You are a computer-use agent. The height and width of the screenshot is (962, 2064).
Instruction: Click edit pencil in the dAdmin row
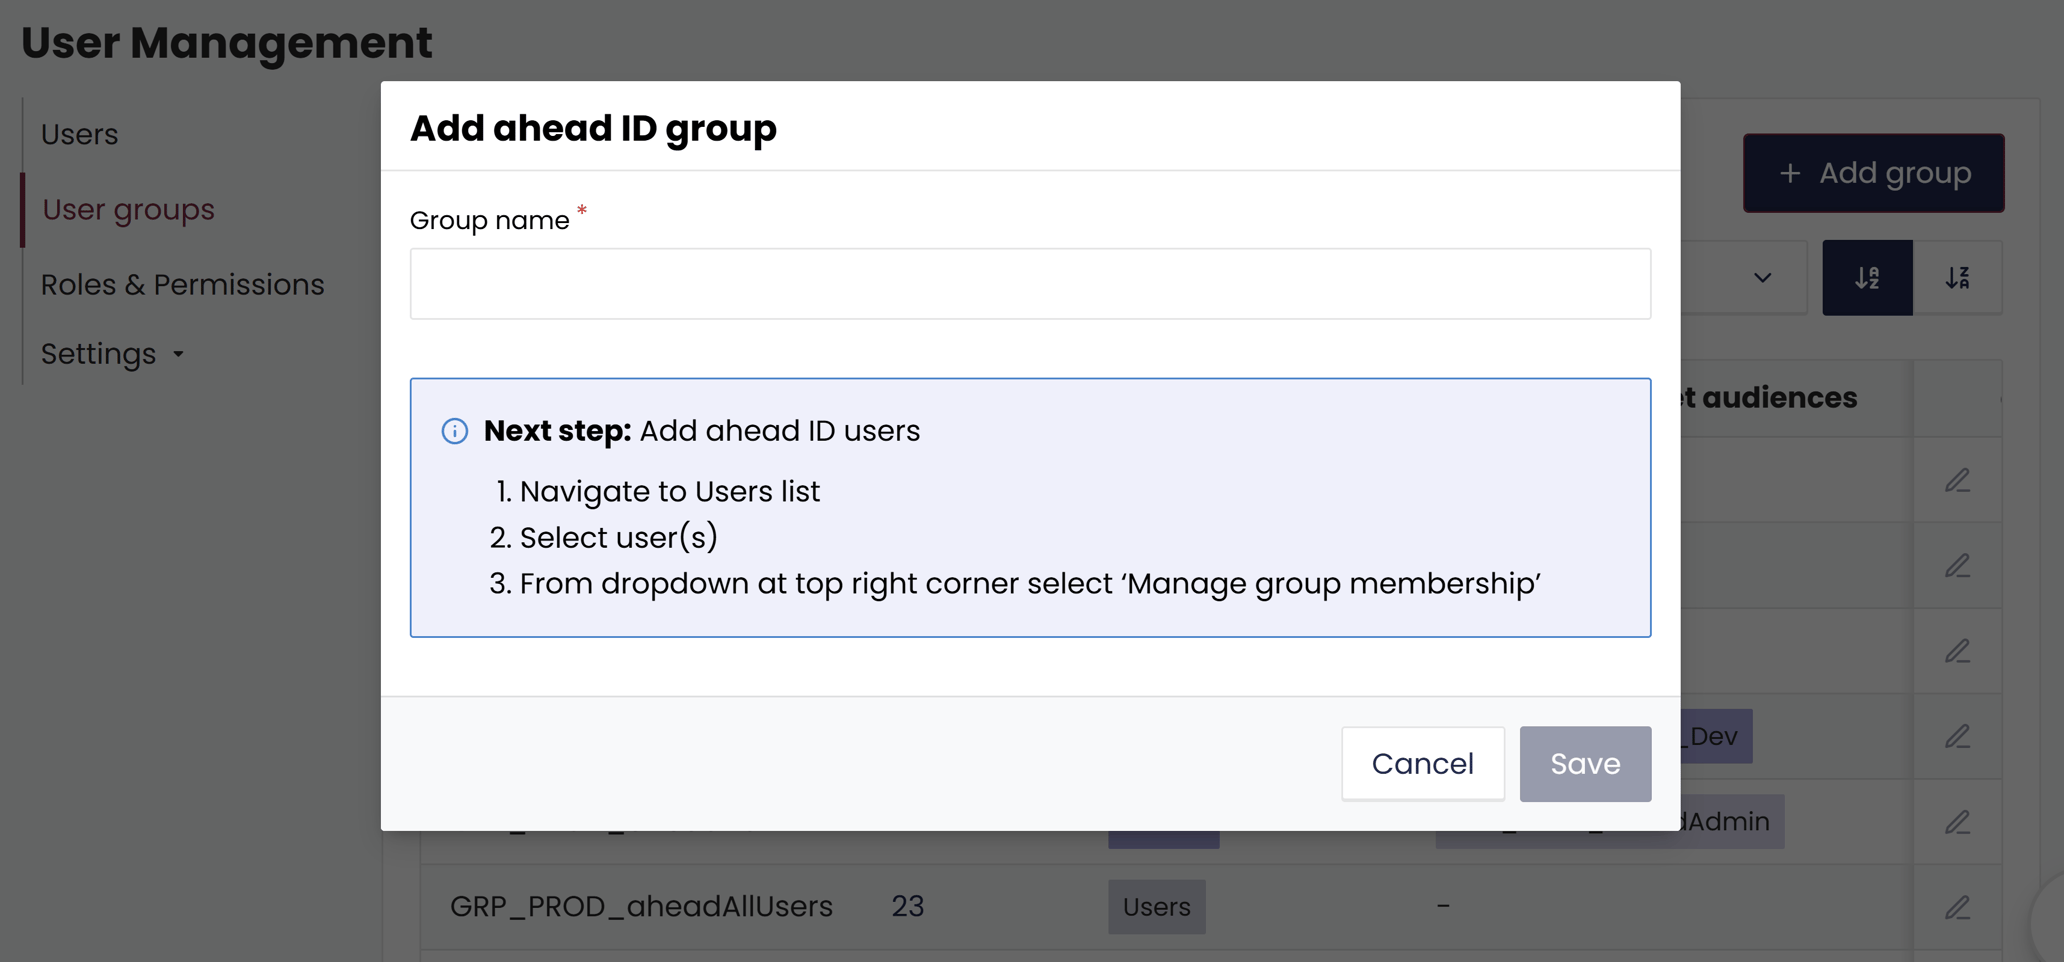[1957, 822]
